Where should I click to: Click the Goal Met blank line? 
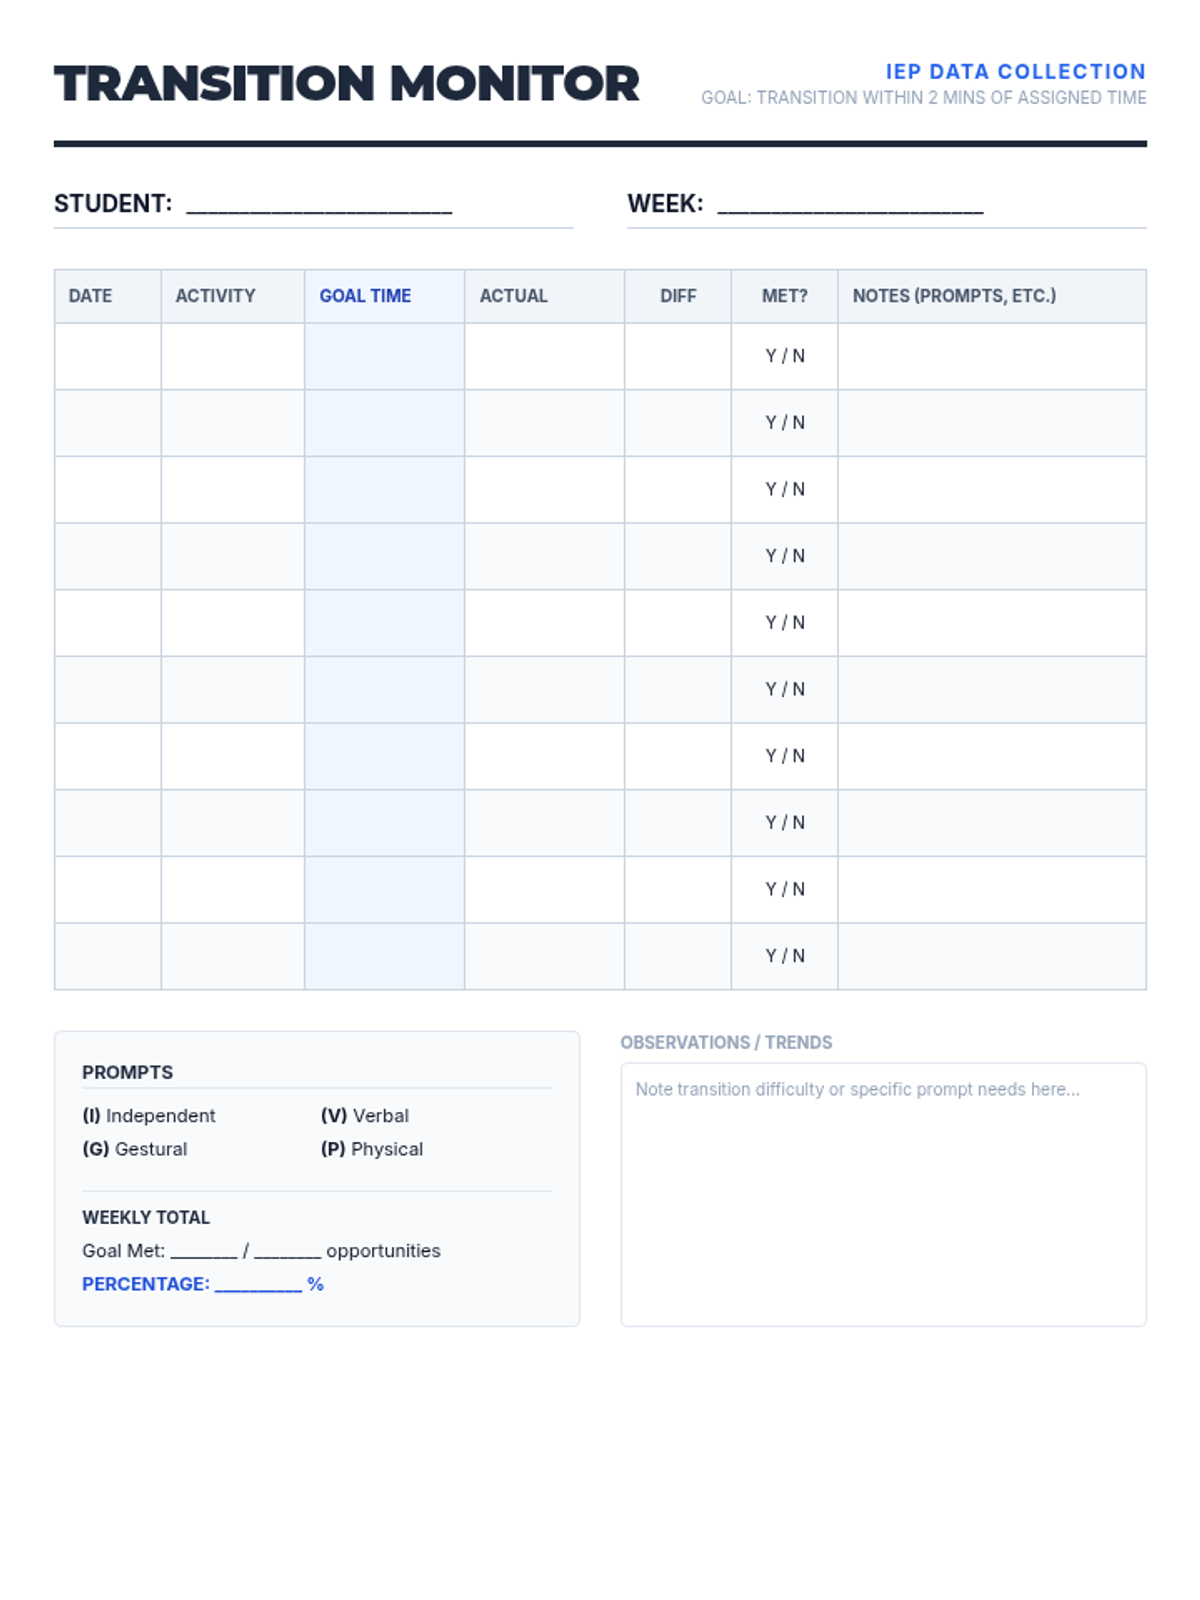pyautogui.click(x=204, y=1252)
